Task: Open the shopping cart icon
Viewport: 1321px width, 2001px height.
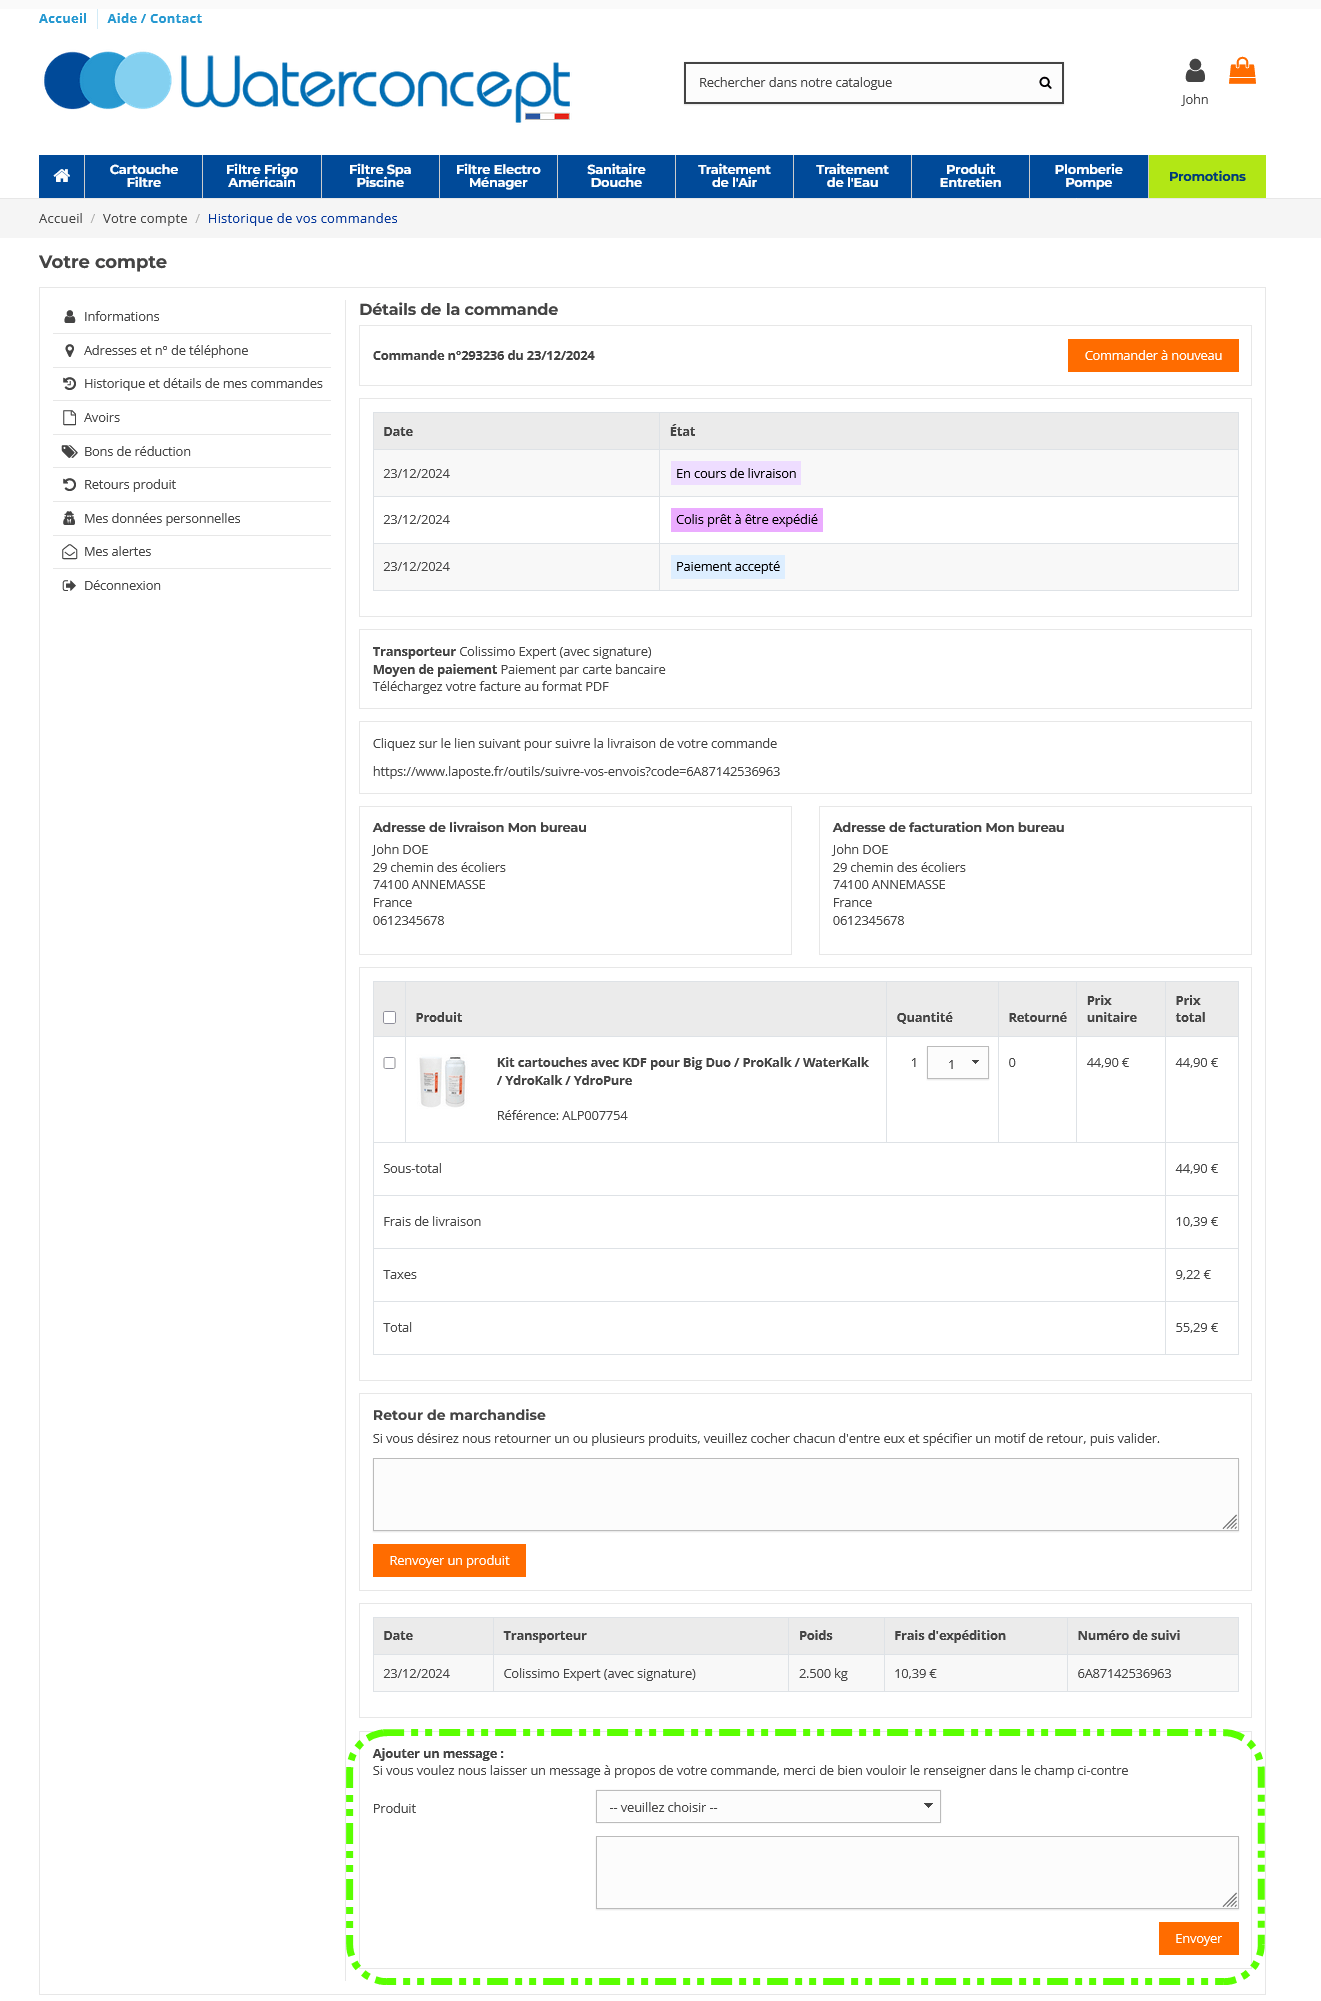Action: point(1242,71)
